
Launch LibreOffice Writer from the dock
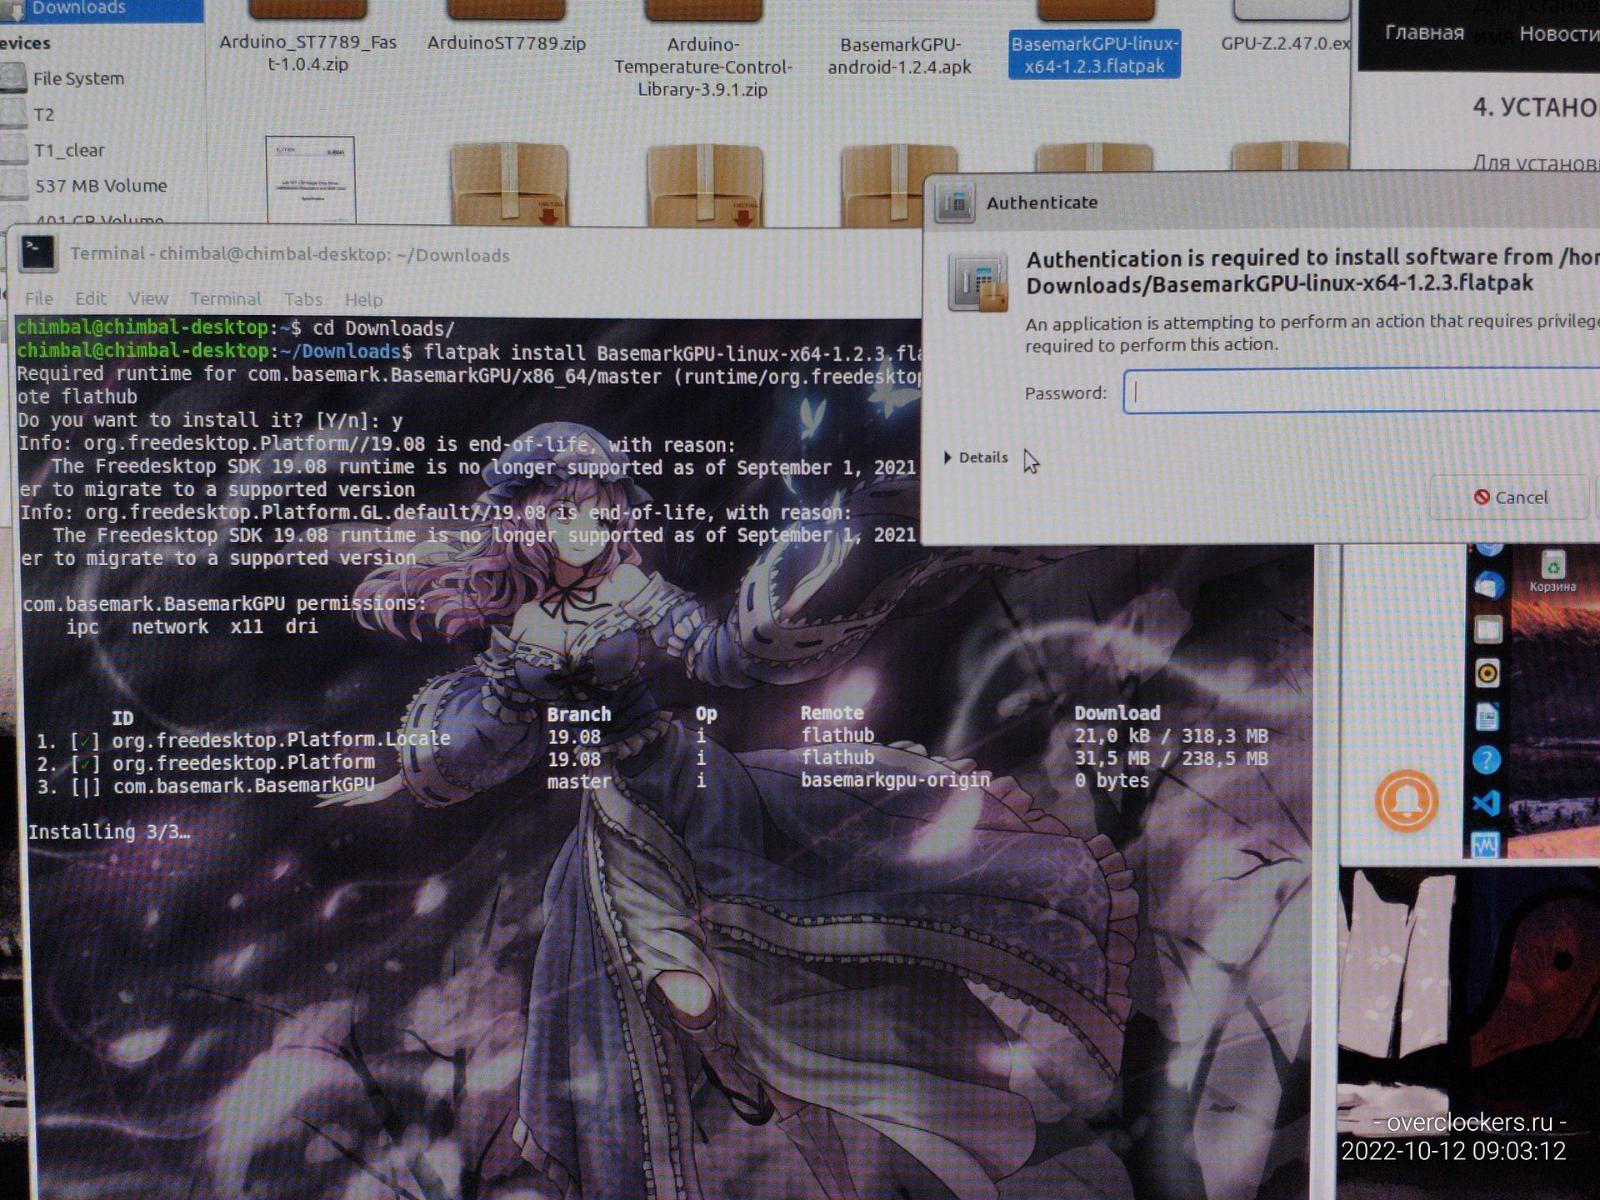[1487, 717]
